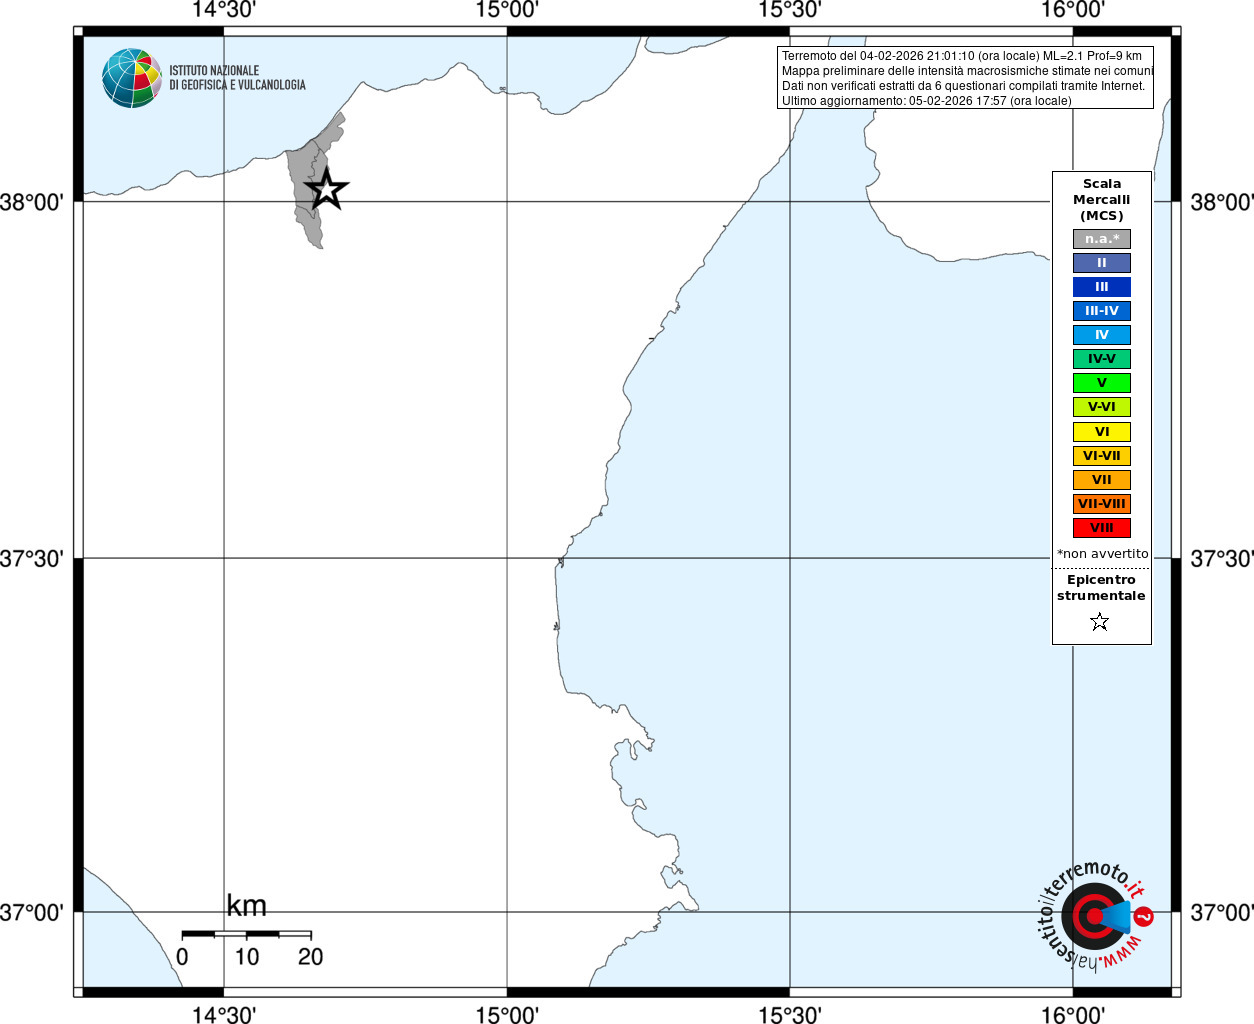Select the II intensity swatch
Screen dimensions: 1254x1024
[x=1102, y=263]
